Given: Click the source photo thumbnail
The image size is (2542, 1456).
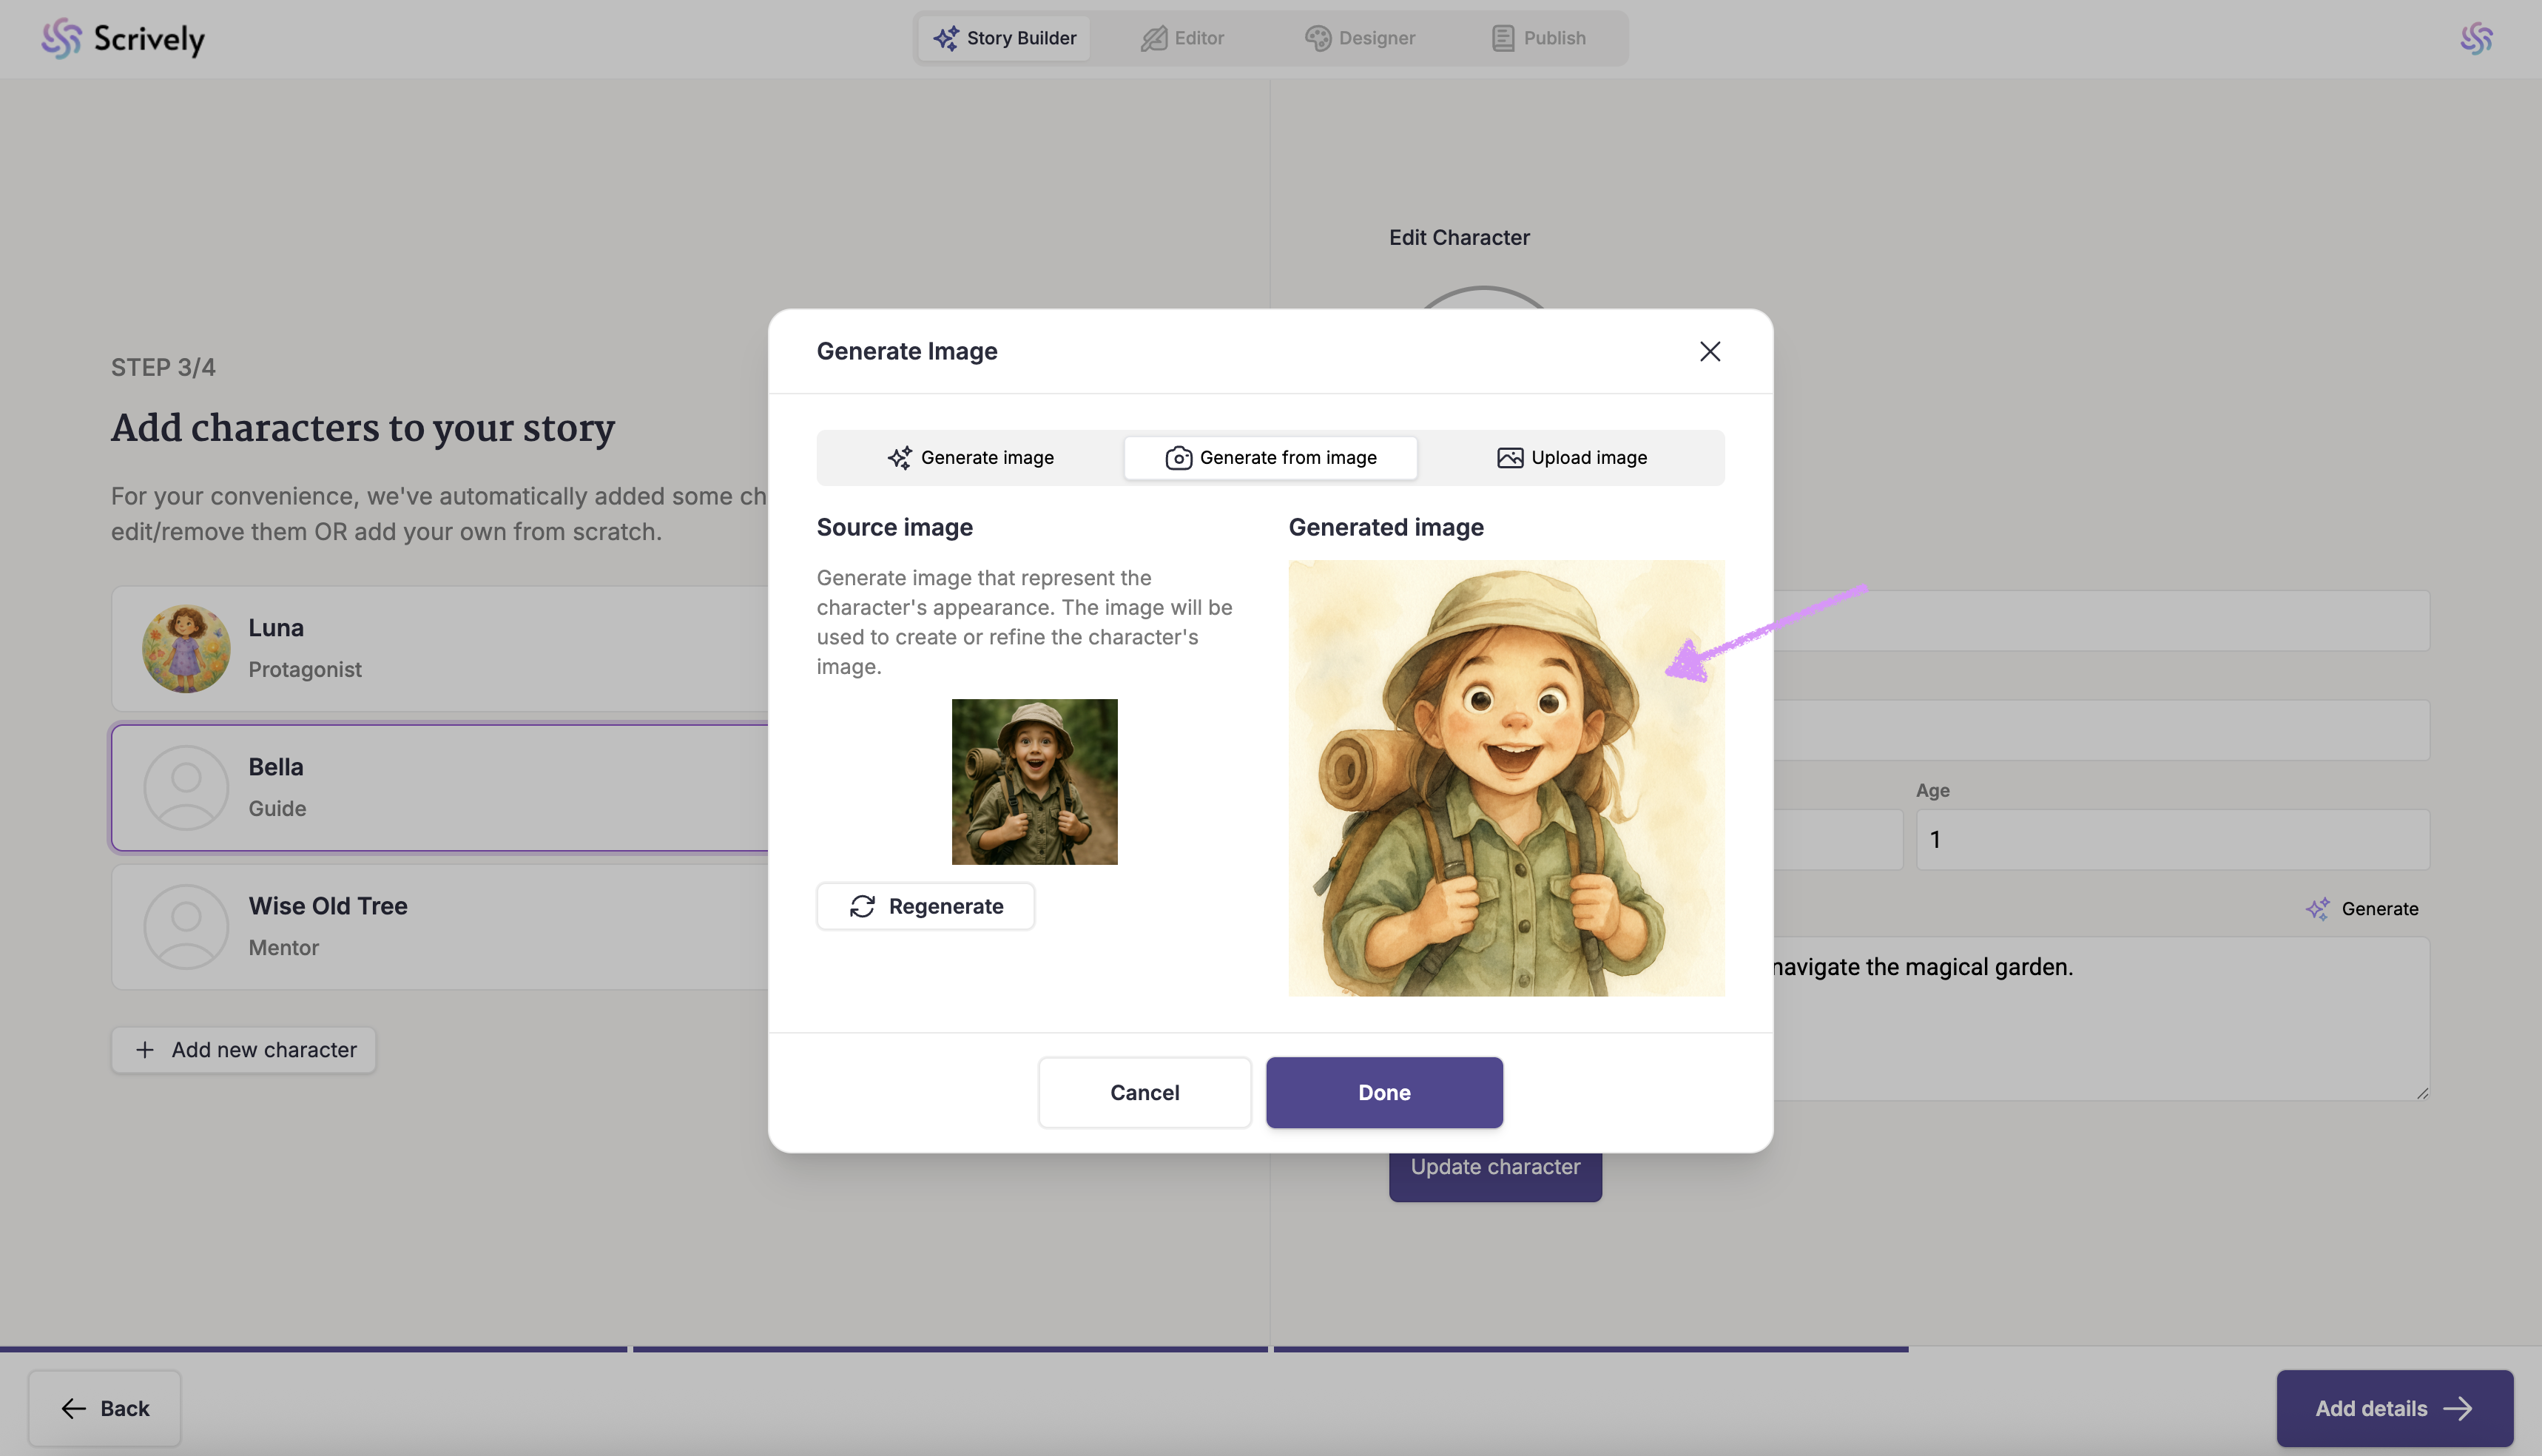Looking at the screenshot, I should tap(1034, 781).
